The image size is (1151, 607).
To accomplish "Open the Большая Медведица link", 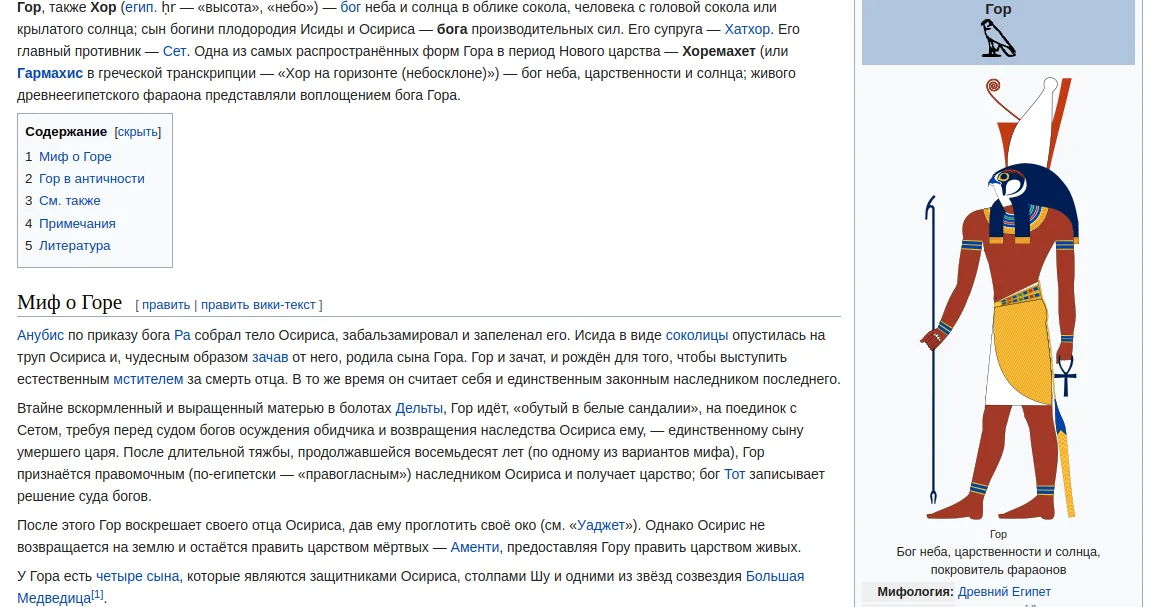I will pyautogui.click(x=775, y=576).
